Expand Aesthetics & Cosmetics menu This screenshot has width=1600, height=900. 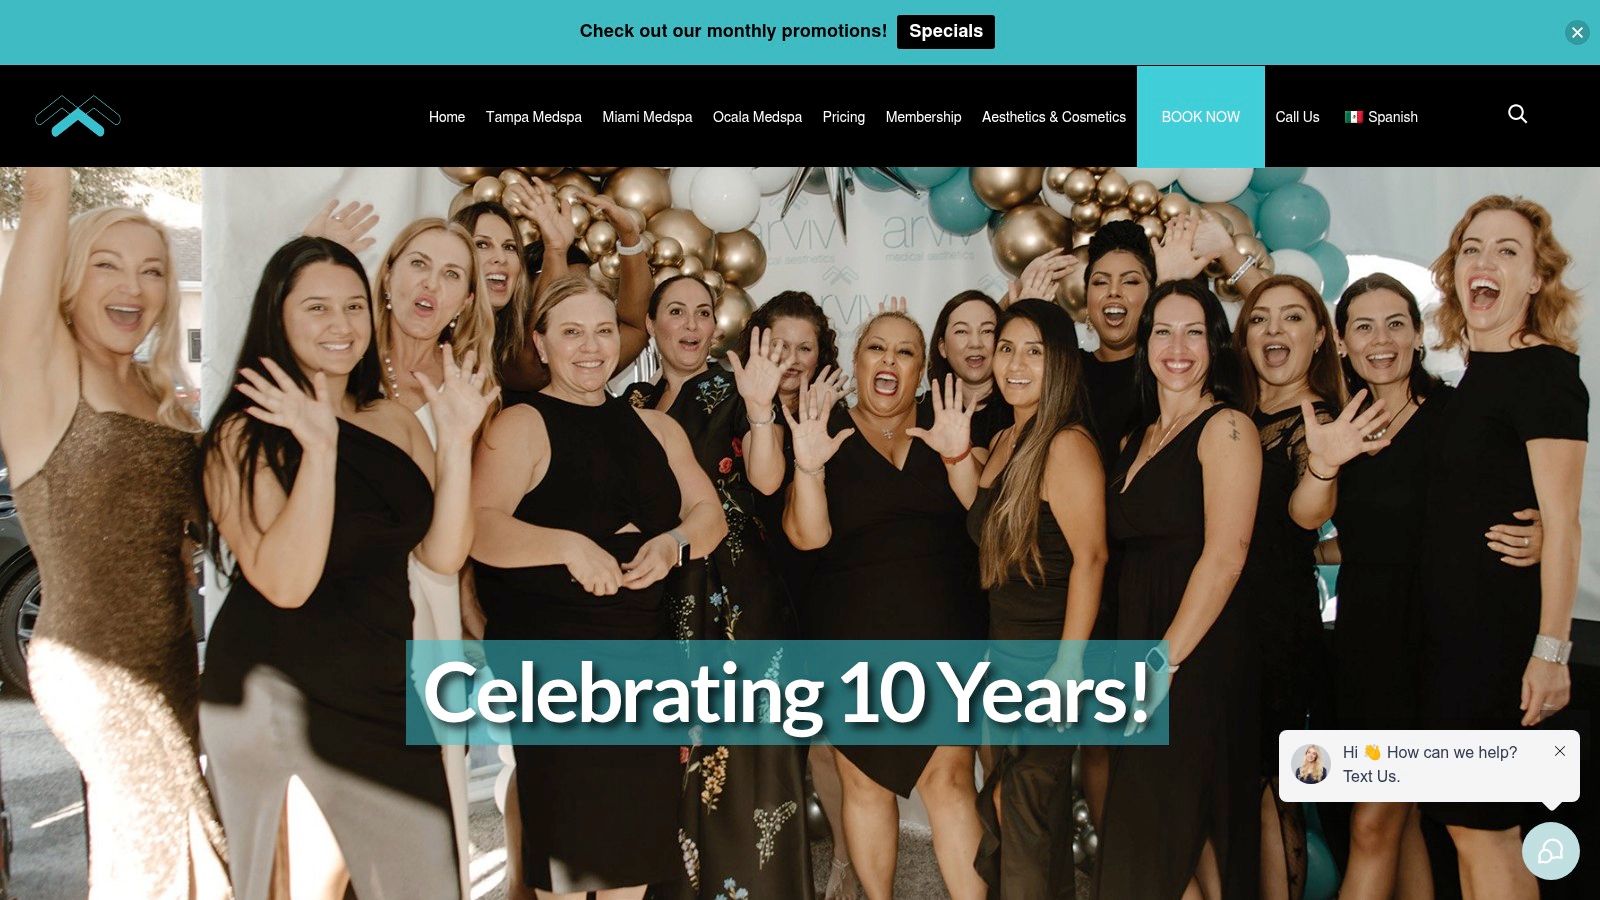(1053, 117)
